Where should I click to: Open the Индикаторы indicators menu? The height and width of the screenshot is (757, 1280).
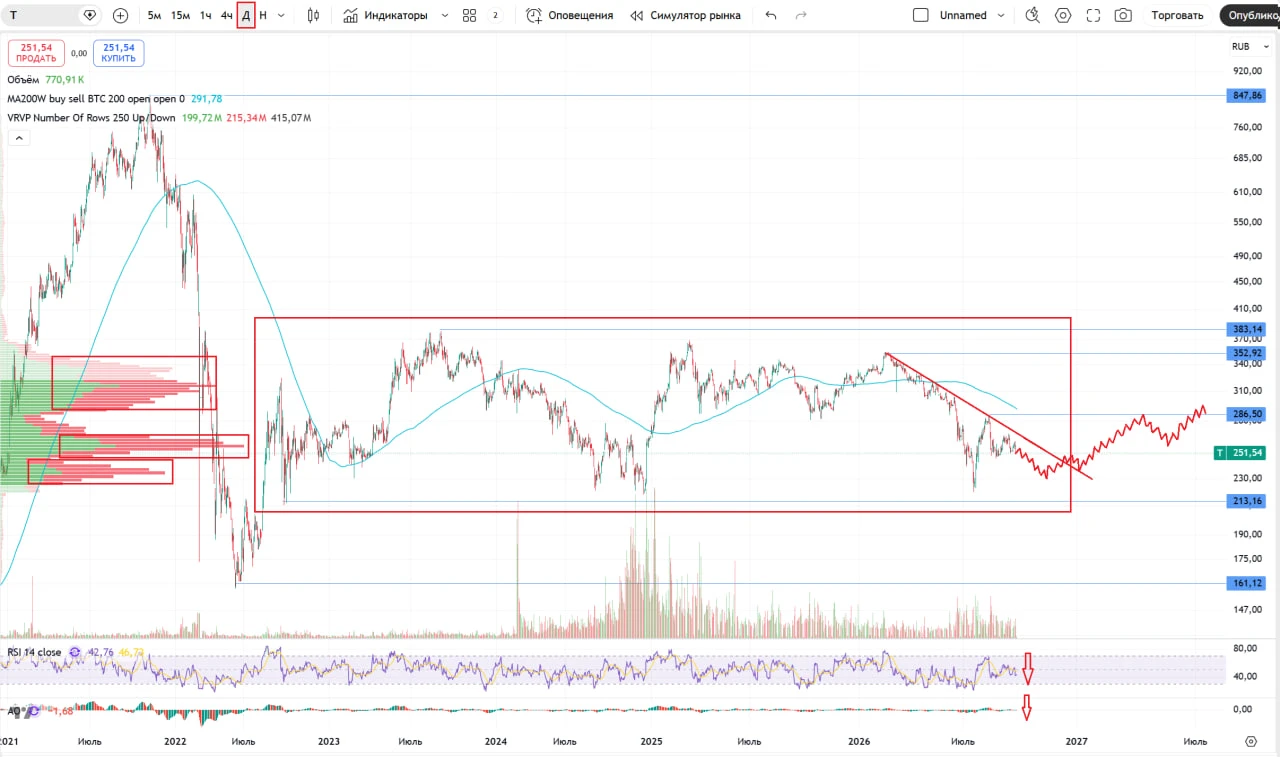tap(385, 15)
